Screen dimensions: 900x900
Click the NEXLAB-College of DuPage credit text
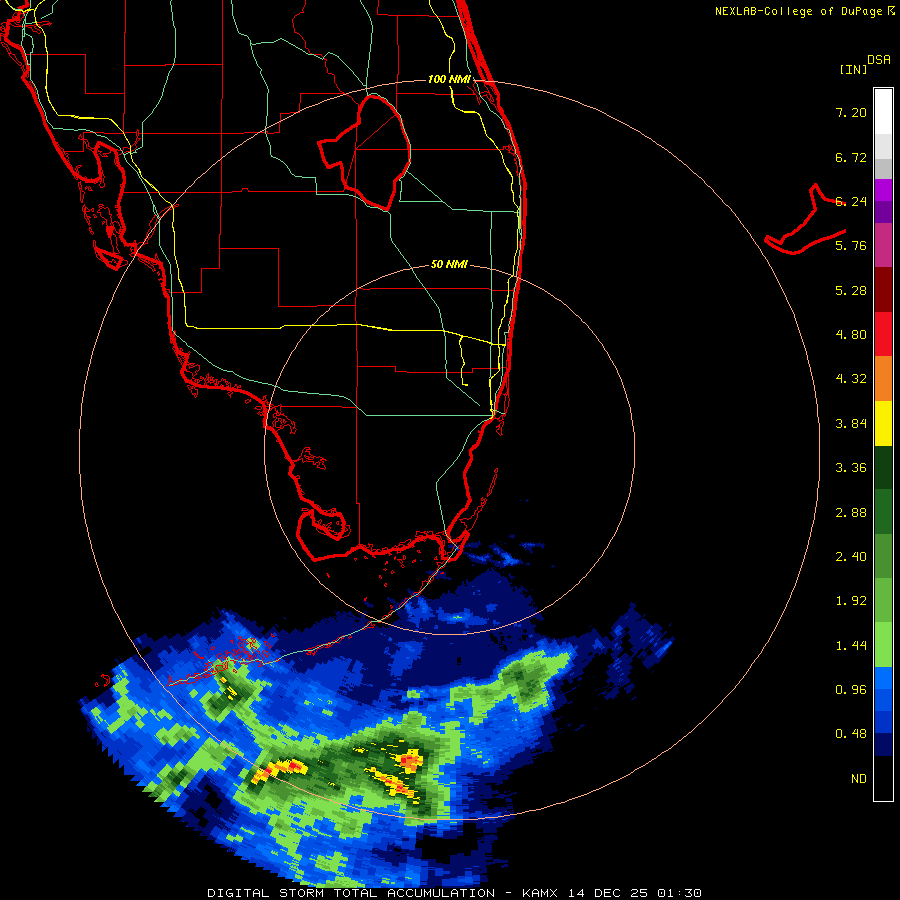pyautogui.click(x=804, y=11)
